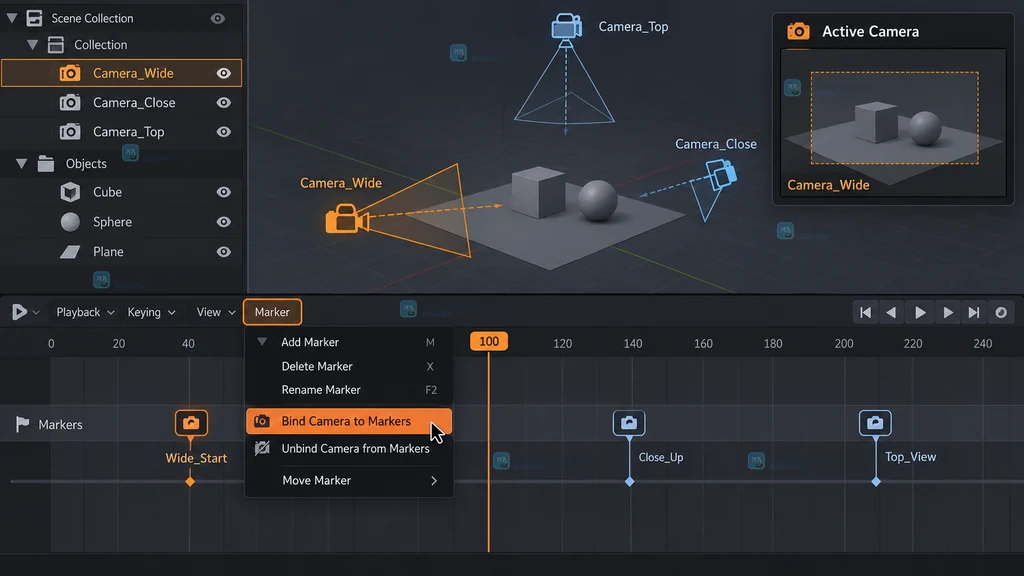Expand the Move Marker submenu arrow
Screen dimensions: 1024x576
[434, 481]
